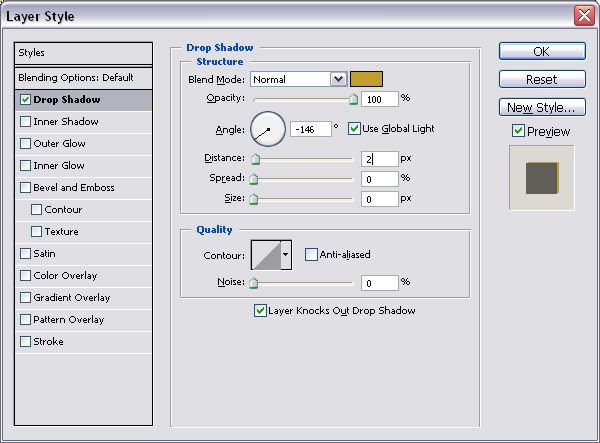Enable the Color Overlay checkbox
The image size is (600, 443).
tap(25, 276)
